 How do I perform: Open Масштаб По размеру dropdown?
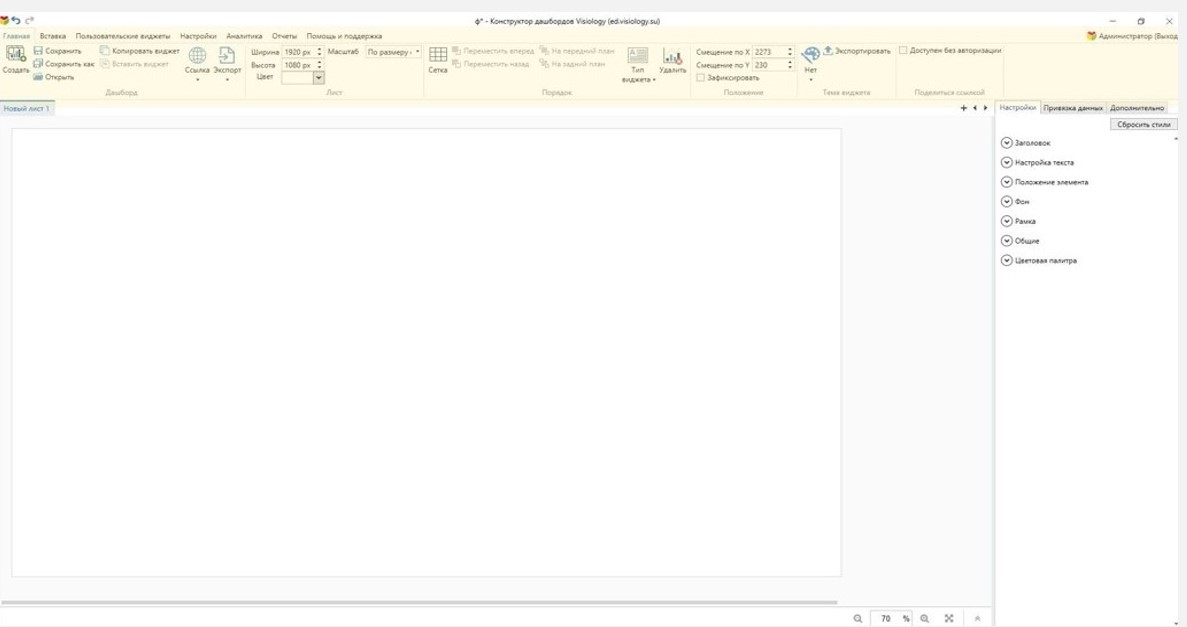coord(393,52)
